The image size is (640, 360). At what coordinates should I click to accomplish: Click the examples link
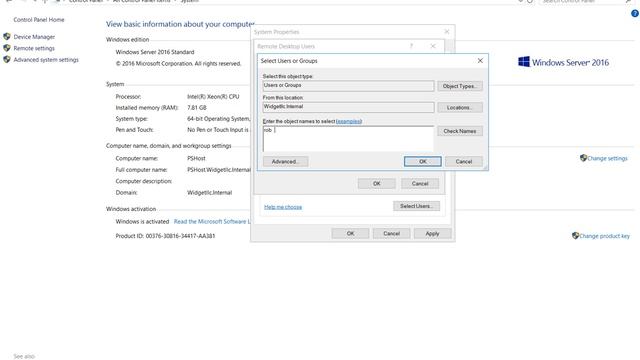(x=349, y=121)
